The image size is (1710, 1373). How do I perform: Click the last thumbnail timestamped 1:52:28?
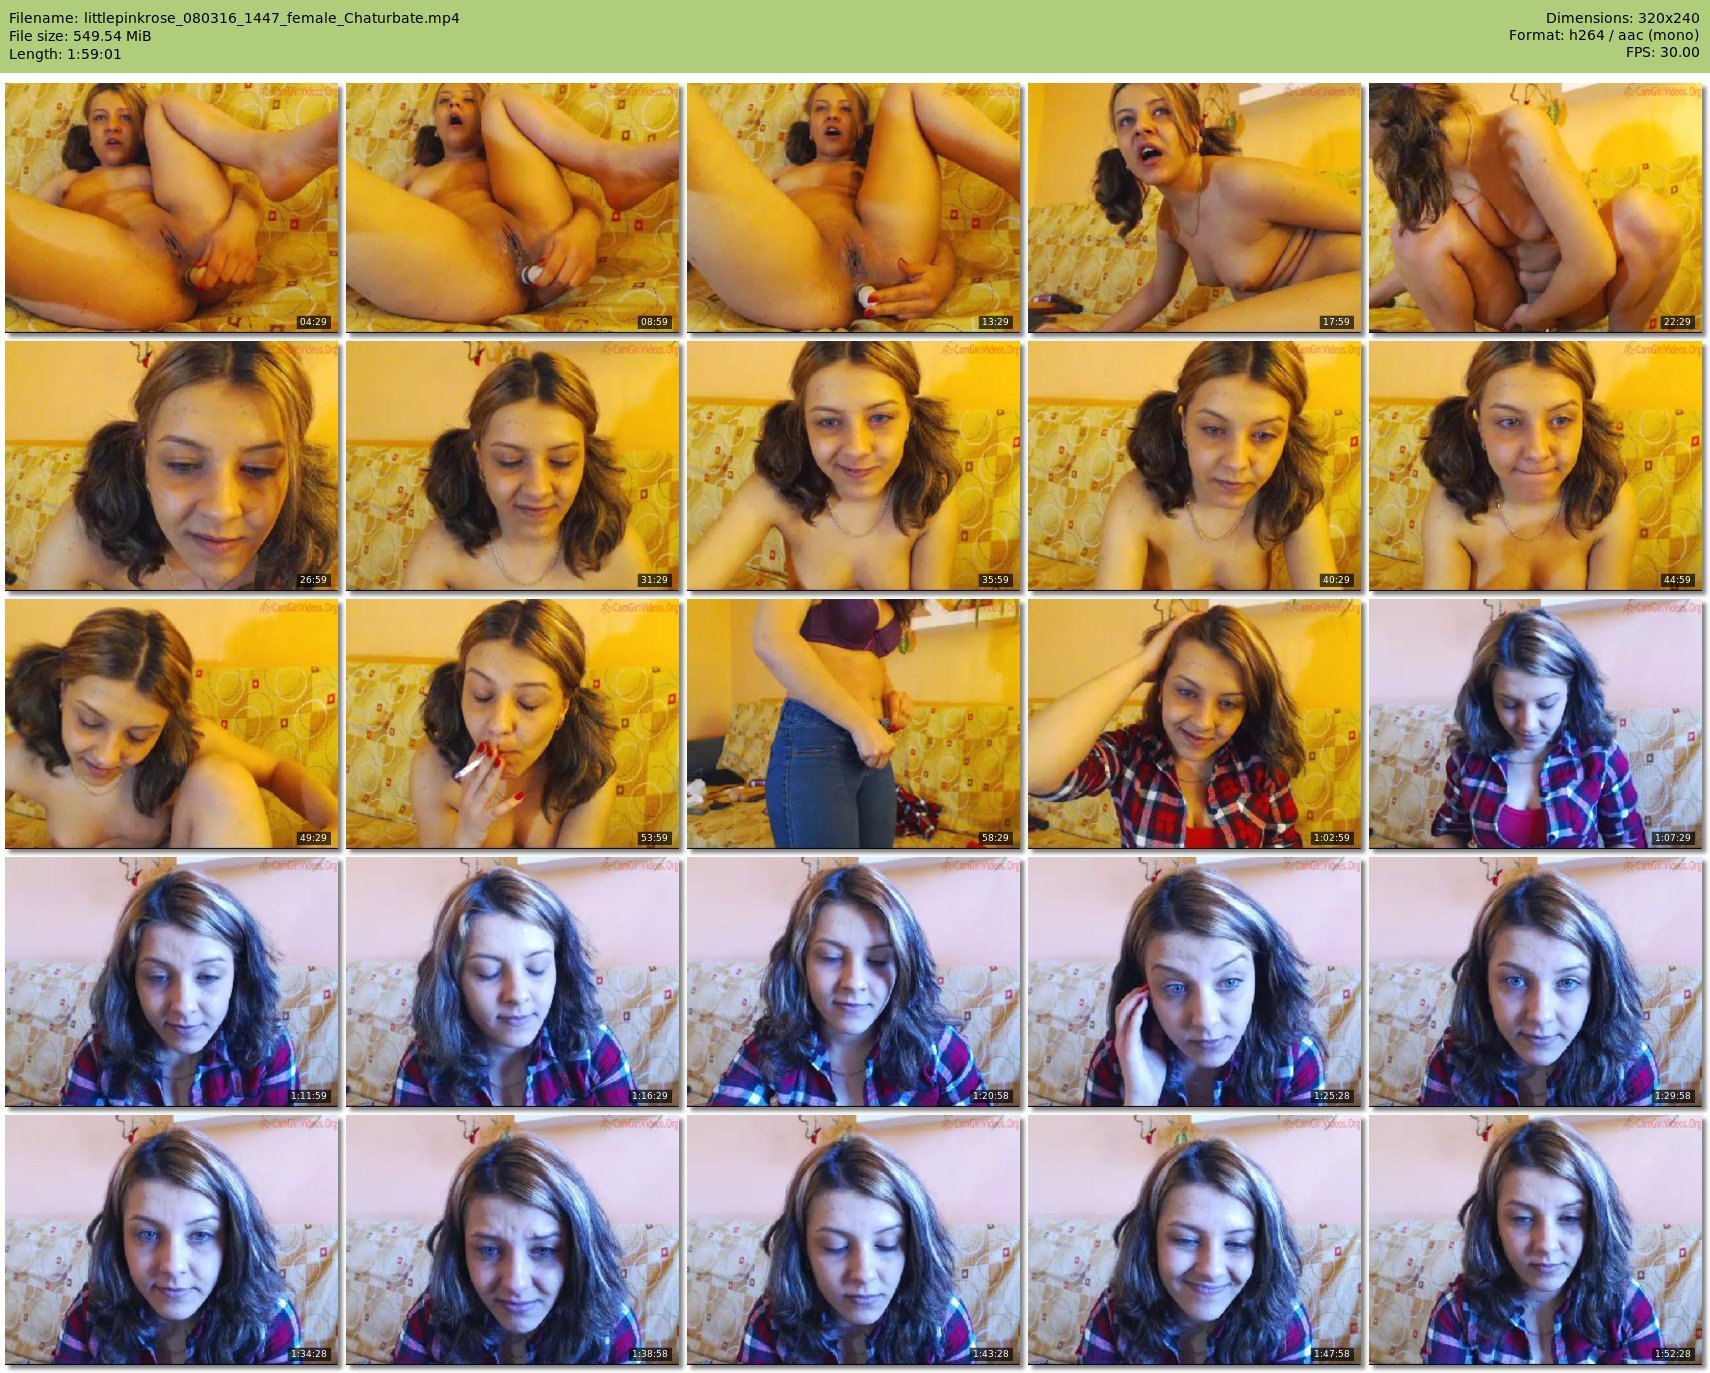1535,1239
